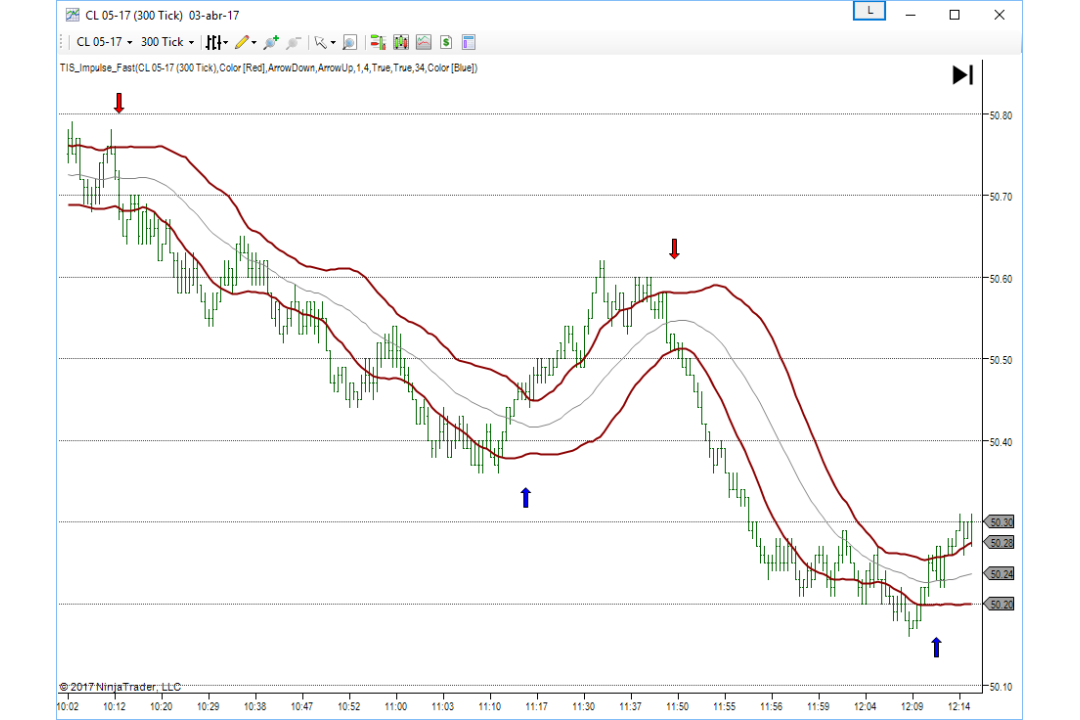Screen dimensions: 1080x720
Task: Open the CL 05-17 instrument dropdown
Action: 104,42
